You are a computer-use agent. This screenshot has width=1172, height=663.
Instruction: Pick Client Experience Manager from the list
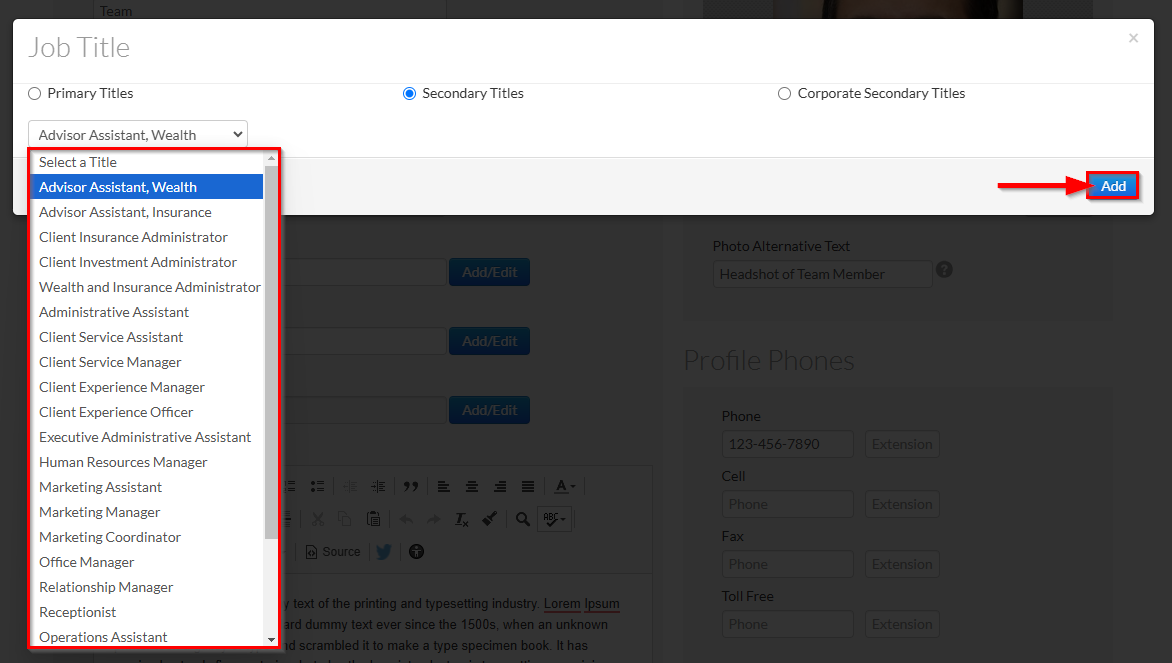click(147, 387)
